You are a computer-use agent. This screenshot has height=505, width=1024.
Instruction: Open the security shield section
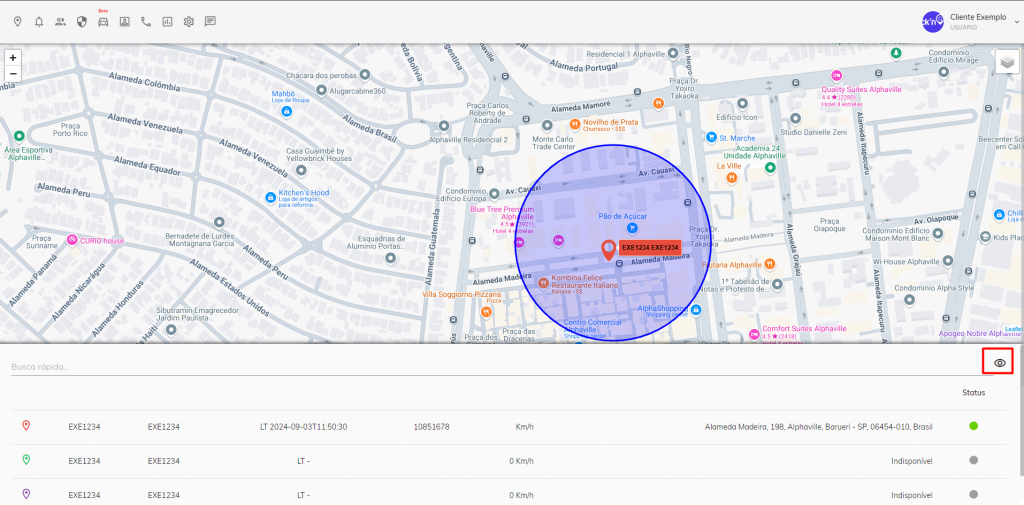[82, 22]
